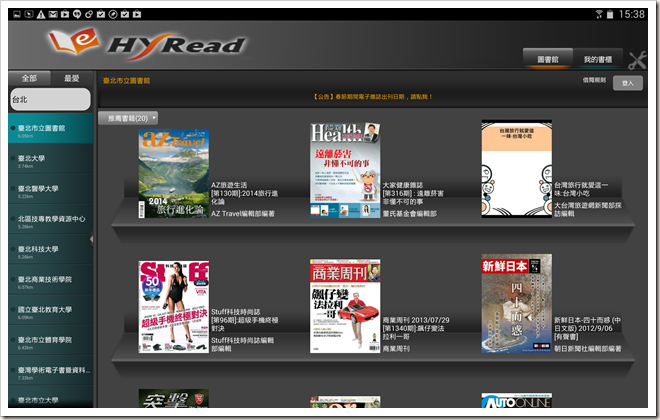
Task: Select the 全部 tab
Action: (29, 78)
